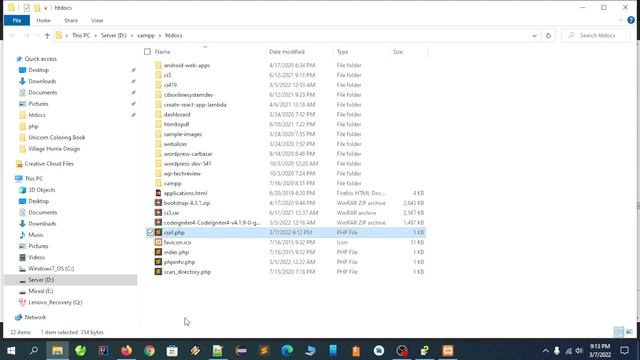This screenshot has height=360, width=640.
Task: Open Chrome from the taskbar
Action: (x=149, y=351)
